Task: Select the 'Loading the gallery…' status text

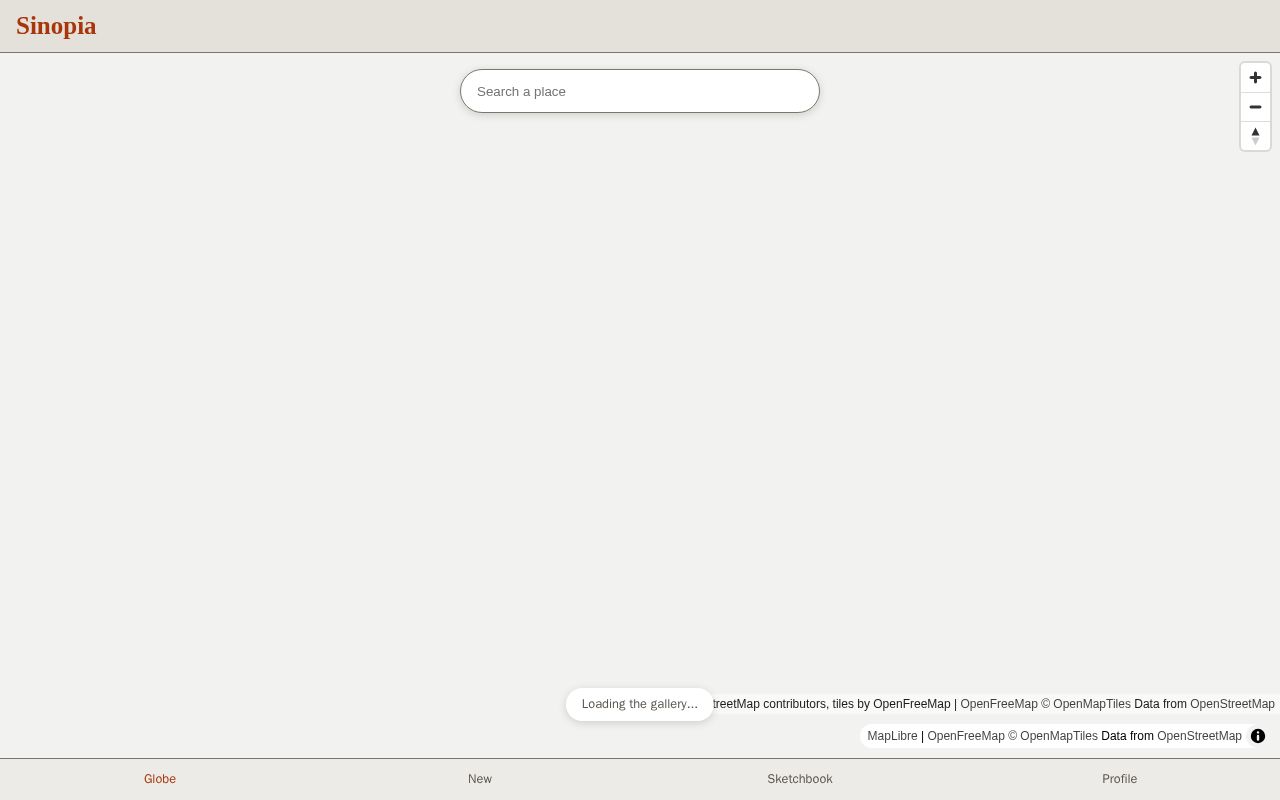Action: pos(640,704)
